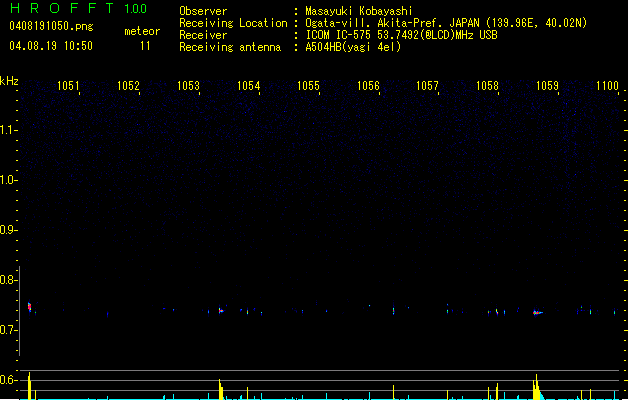Screen dimensions: 629x400
Task: Click the yellow power spike just after 1053
Action: 221,389
